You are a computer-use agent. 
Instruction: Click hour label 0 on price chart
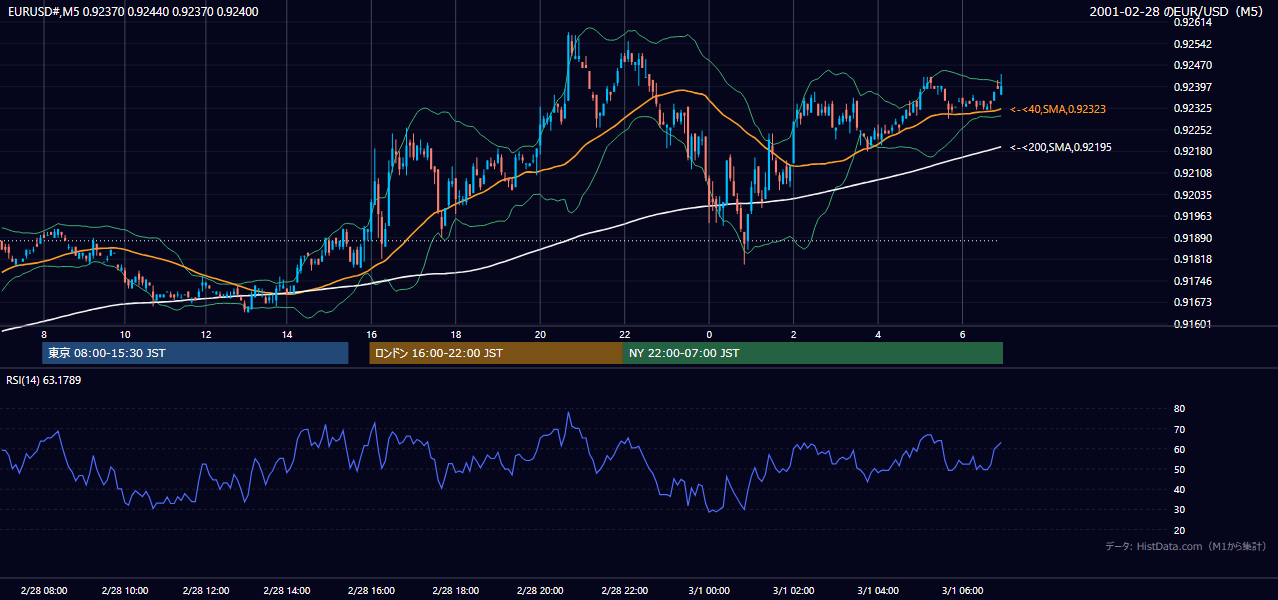[x=709, y=334]
